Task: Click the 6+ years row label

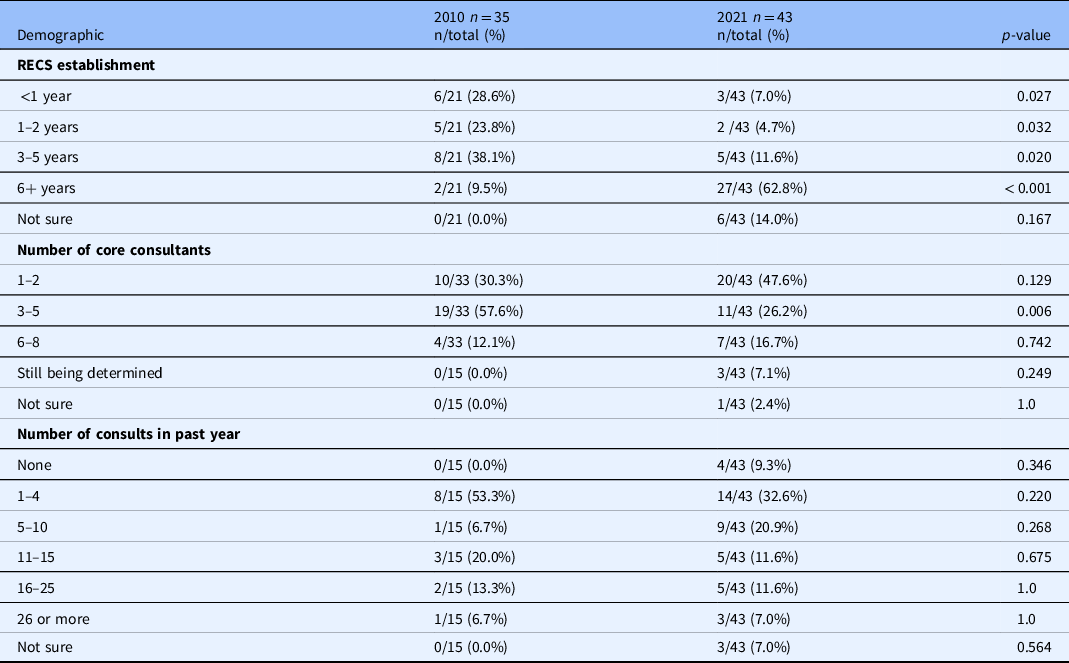Action: pyautogui.click(x=46, y=188)
